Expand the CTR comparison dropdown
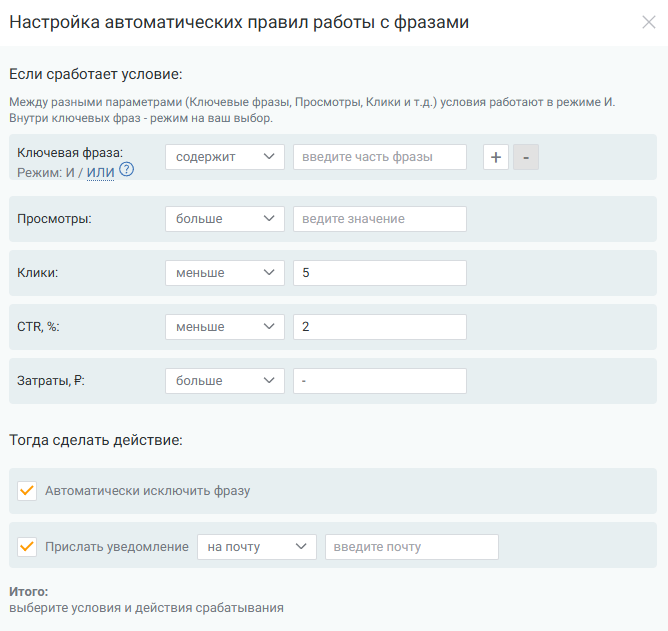The height and width of the screenshot is (631, 668). (225, 327)
